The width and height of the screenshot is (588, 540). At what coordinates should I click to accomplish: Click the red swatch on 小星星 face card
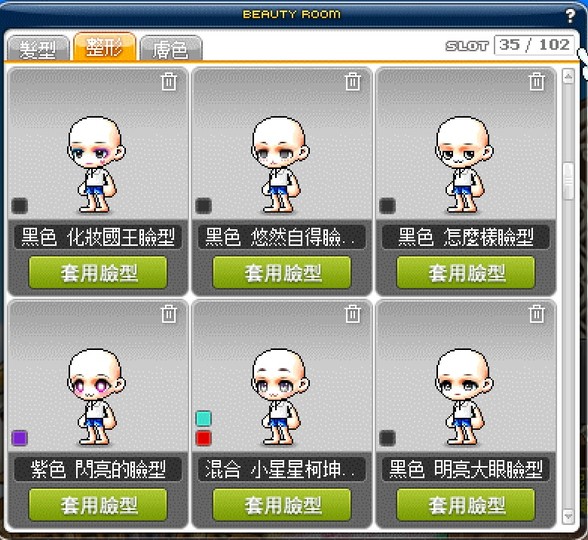pyautogui.click(x=204, y=438)
